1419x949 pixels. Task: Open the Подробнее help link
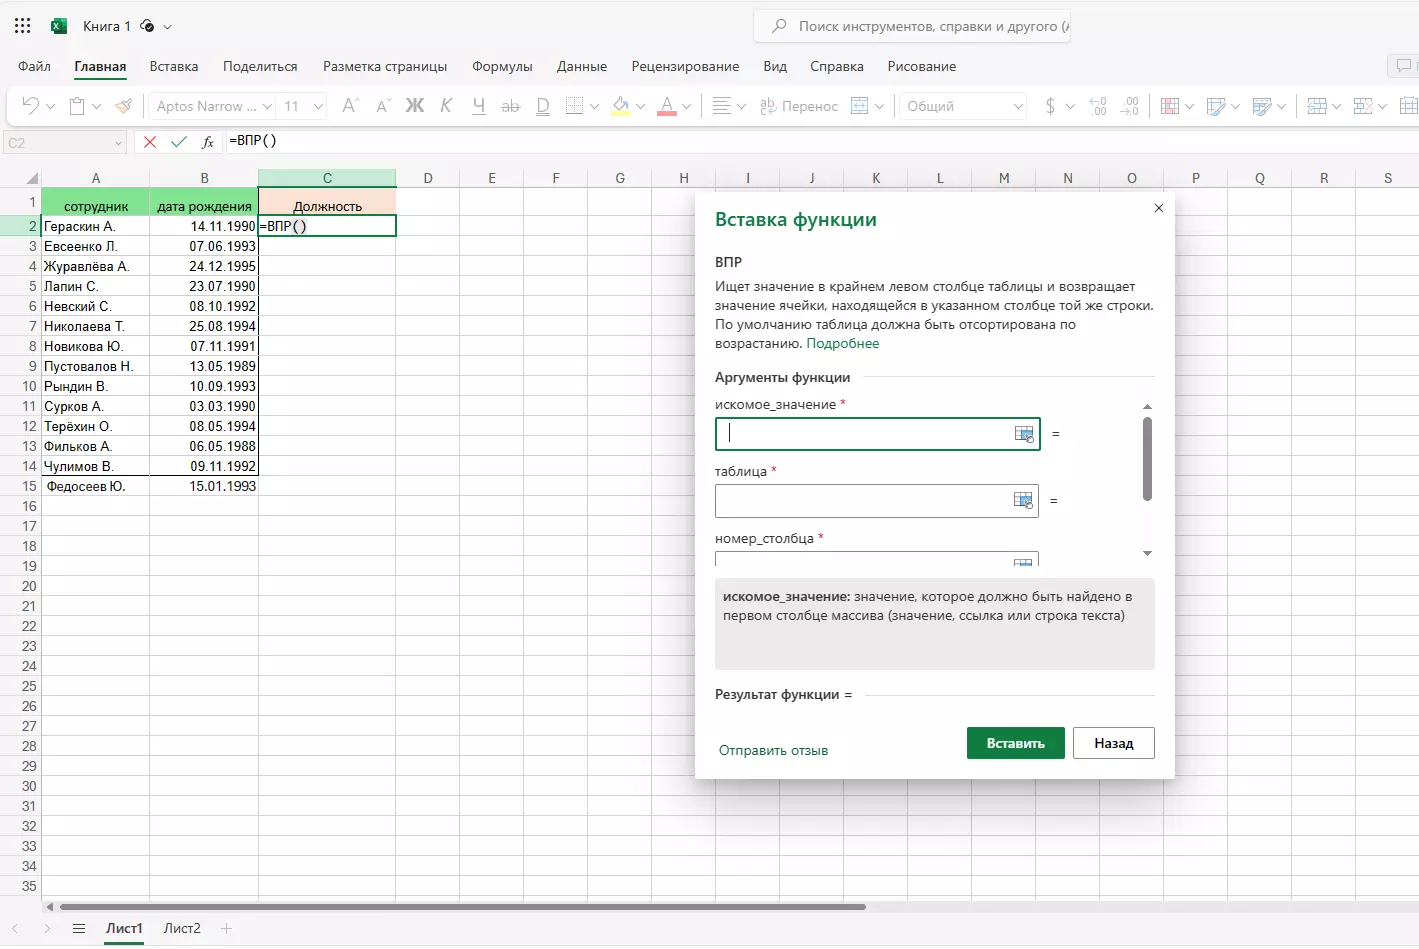point(842,343)
